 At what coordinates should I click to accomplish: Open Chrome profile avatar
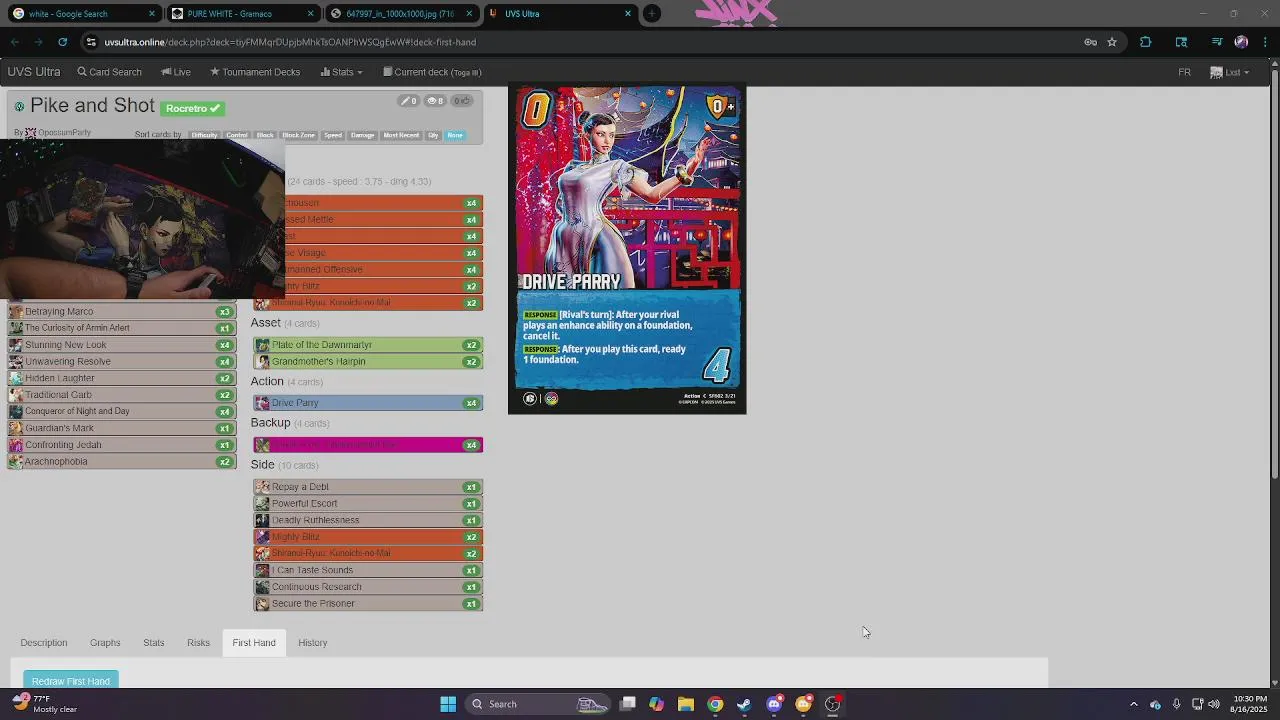pos(1241,42)
